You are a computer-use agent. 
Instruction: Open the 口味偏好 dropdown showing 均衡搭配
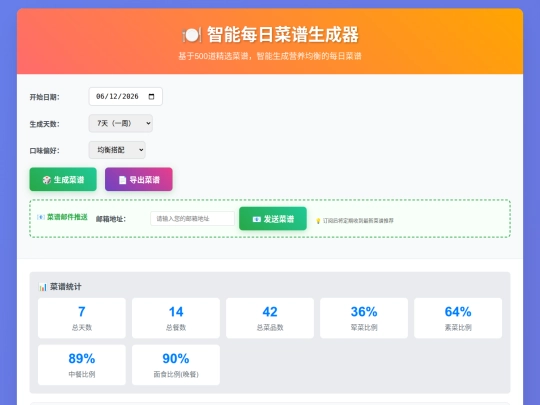pos(117,150)
